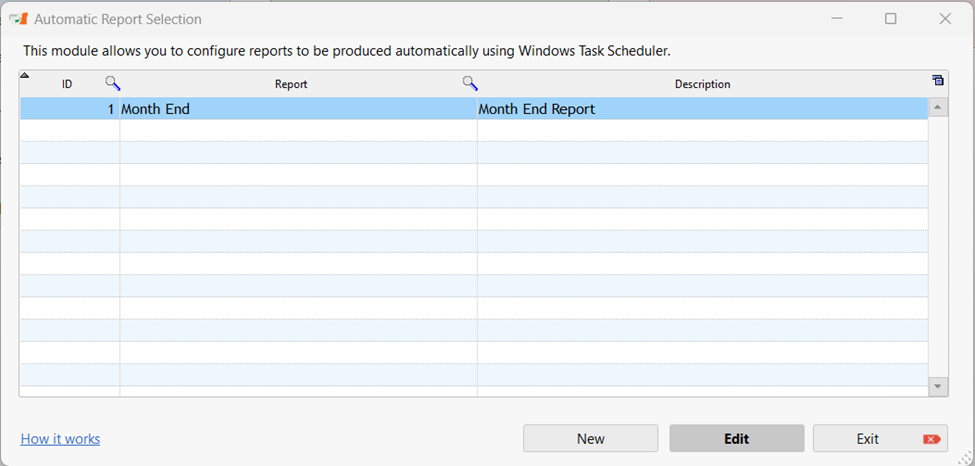The width and height of the screenshot is (975, 466).
Task: Click the scrollbar's up arrow
Action: [938, 106]
